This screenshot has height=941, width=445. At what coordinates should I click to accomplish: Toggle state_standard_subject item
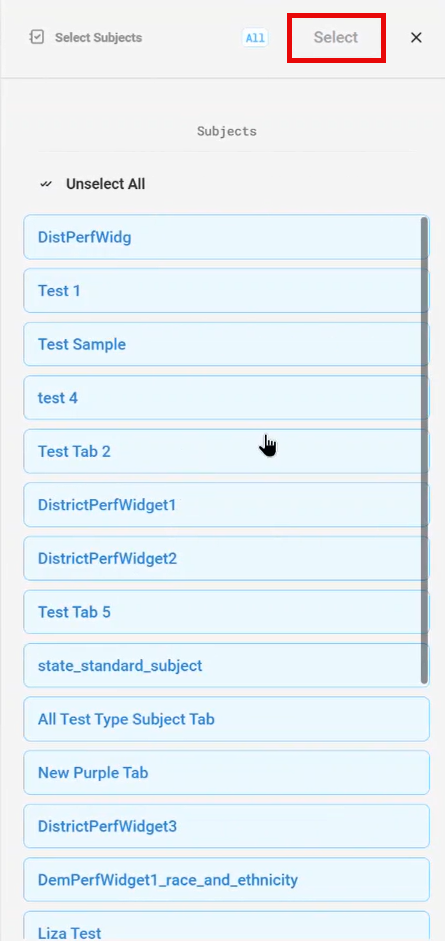pyautogui.click(x=226, y=666)
